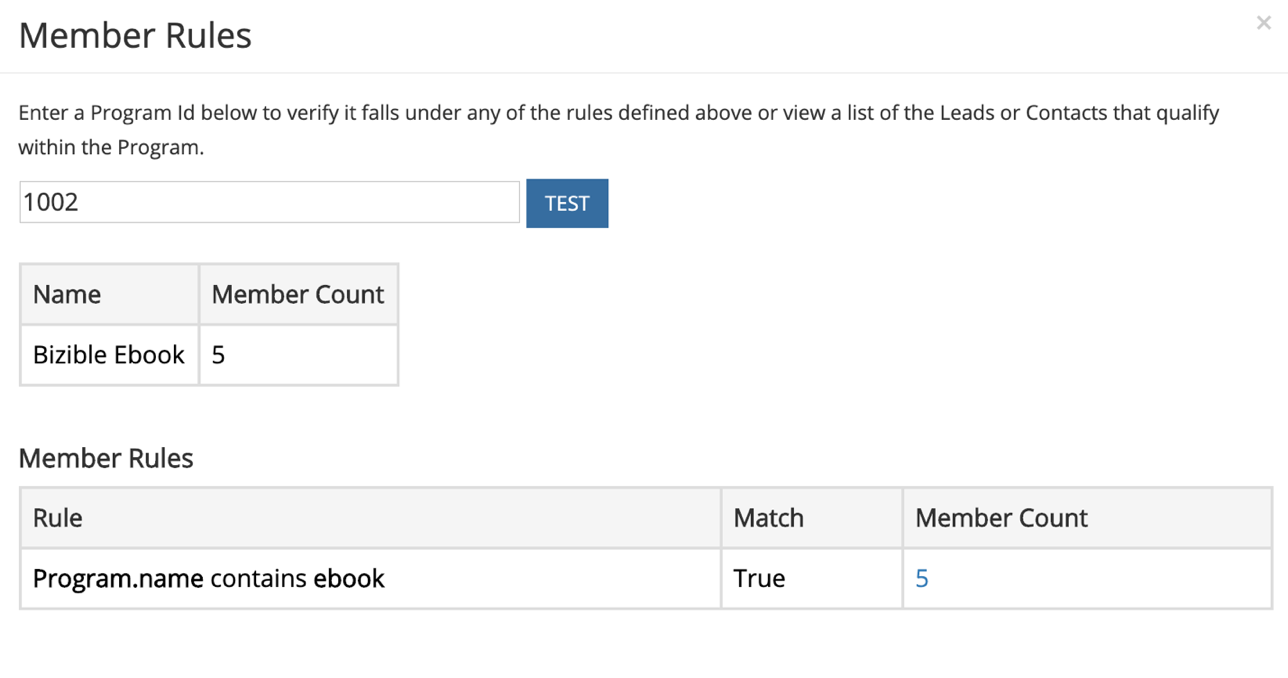Screen dimensions: 1288x678
Task: Select the Match column header
Action: (x=768, y=518)
